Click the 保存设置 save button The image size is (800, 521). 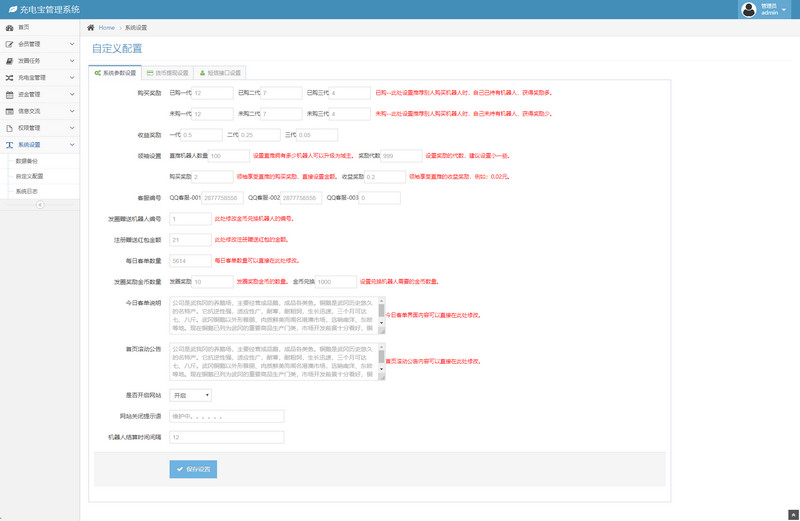point(193,469)
